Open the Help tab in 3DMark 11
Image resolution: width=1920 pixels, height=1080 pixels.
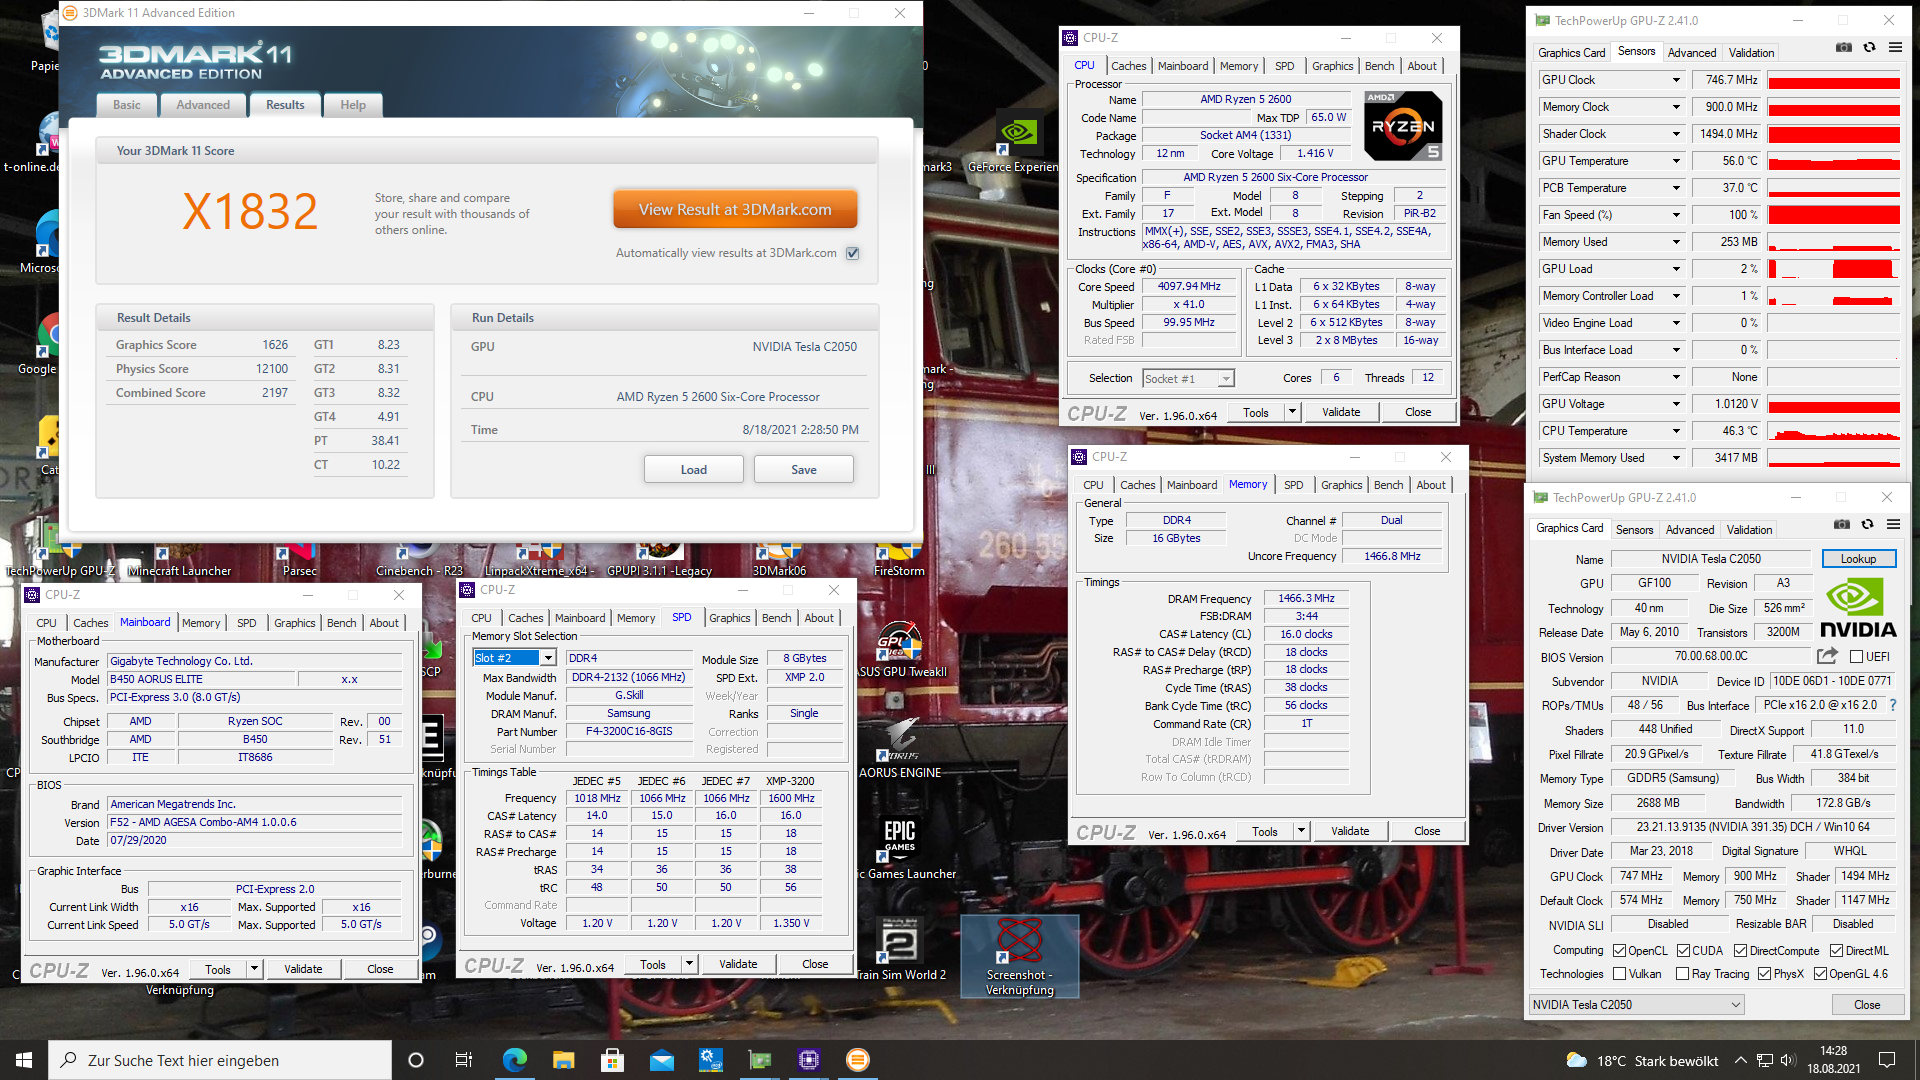tap(353, 105)
